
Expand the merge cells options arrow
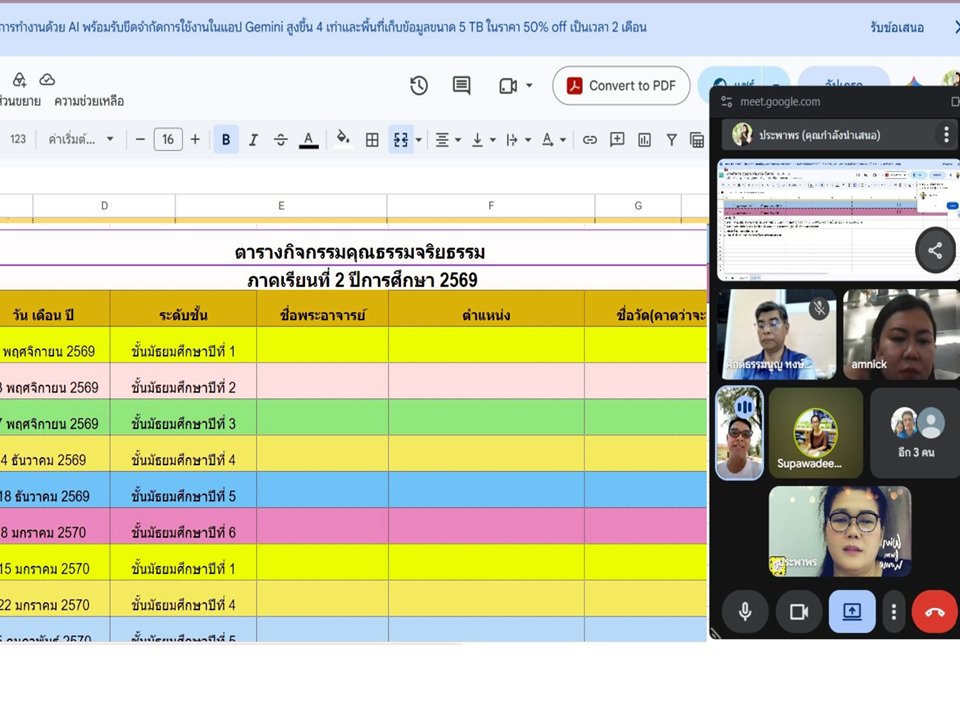coord(419,140)
